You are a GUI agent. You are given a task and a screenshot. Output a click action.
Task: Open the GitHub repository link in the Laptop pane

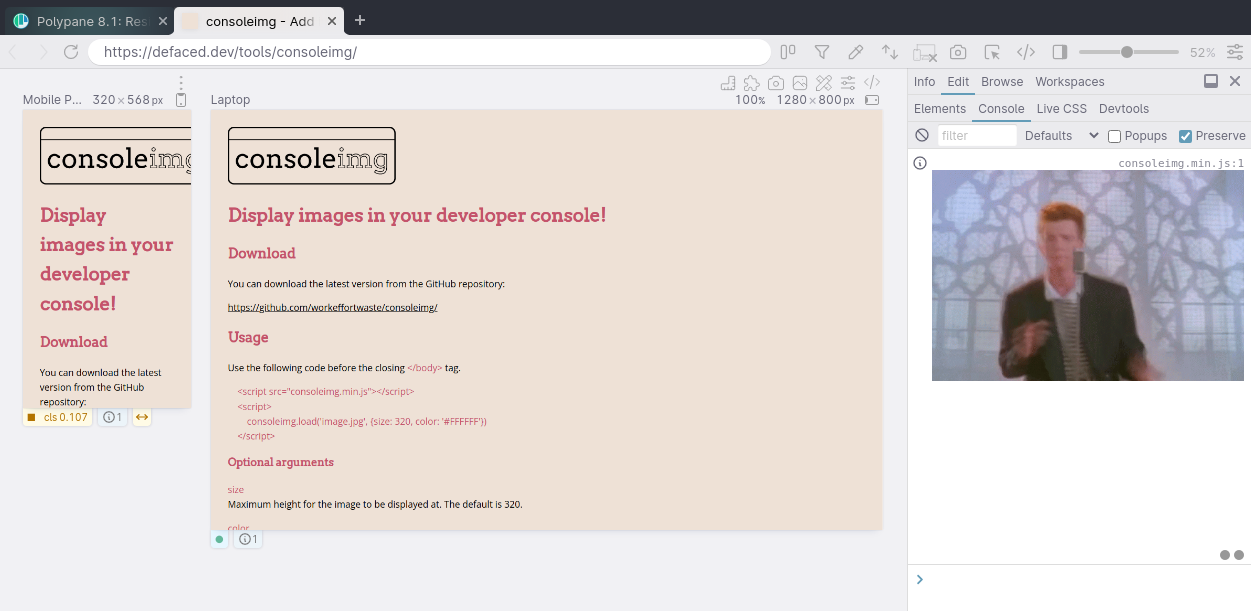pos(333,307)
